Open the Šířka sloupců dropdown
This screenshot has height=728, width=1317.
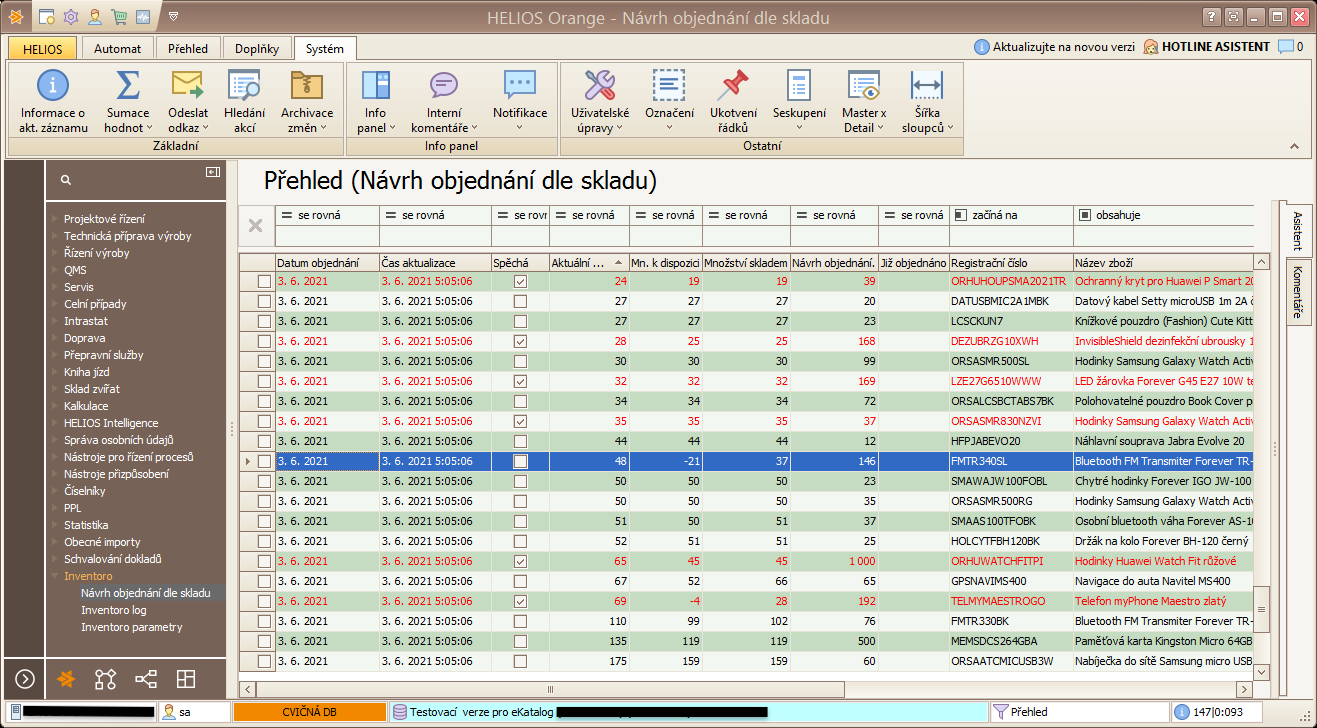point(927,128)
